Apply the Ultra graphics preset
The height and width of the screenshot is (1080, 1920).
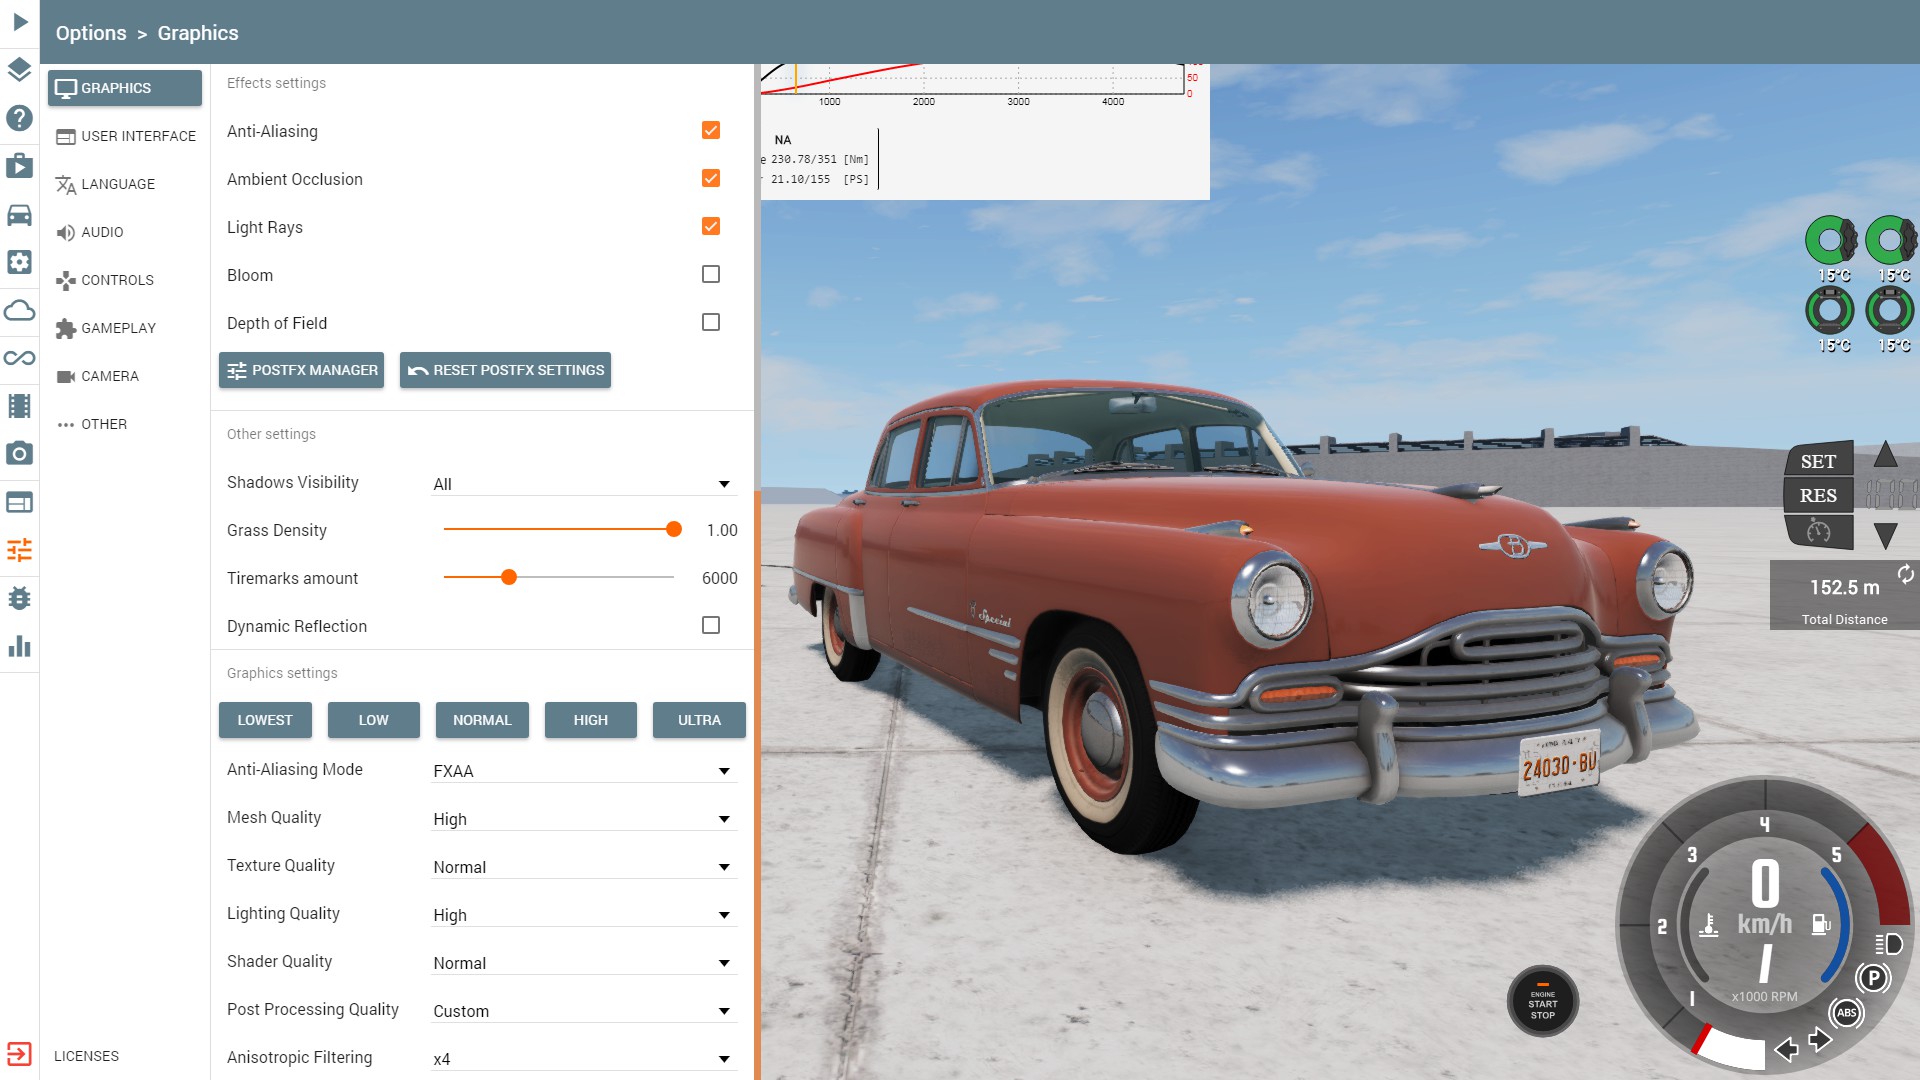[x=699, y=720]
